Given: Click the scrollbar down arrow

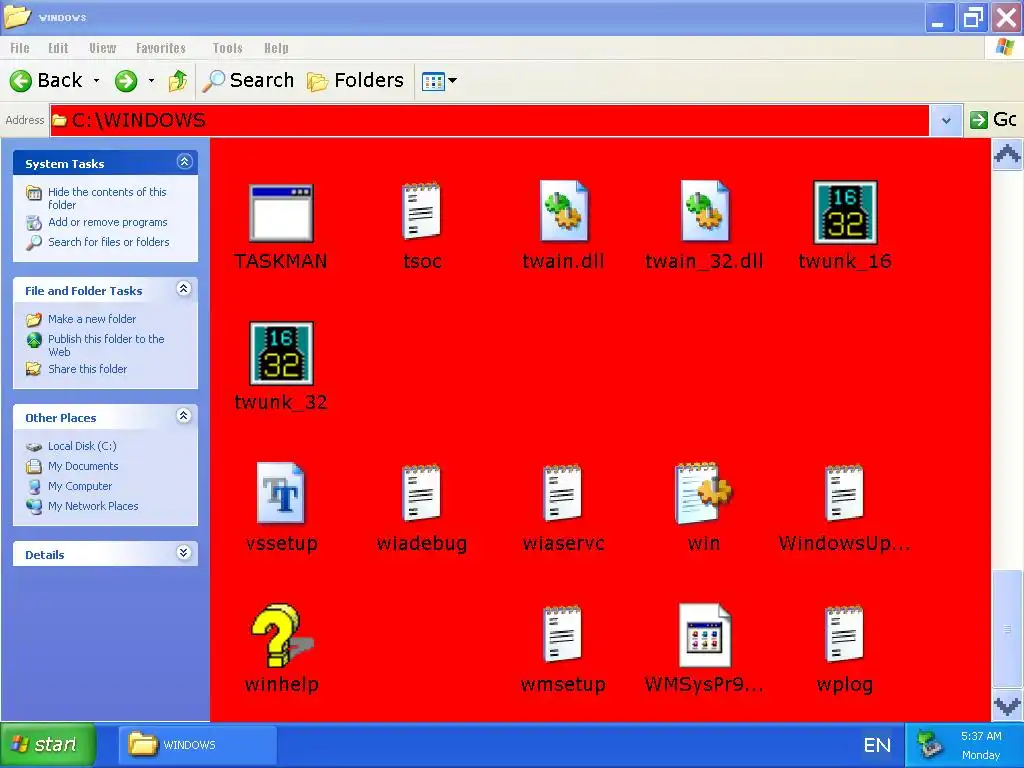Looking at the screenshot, I should pos(1007,705).
